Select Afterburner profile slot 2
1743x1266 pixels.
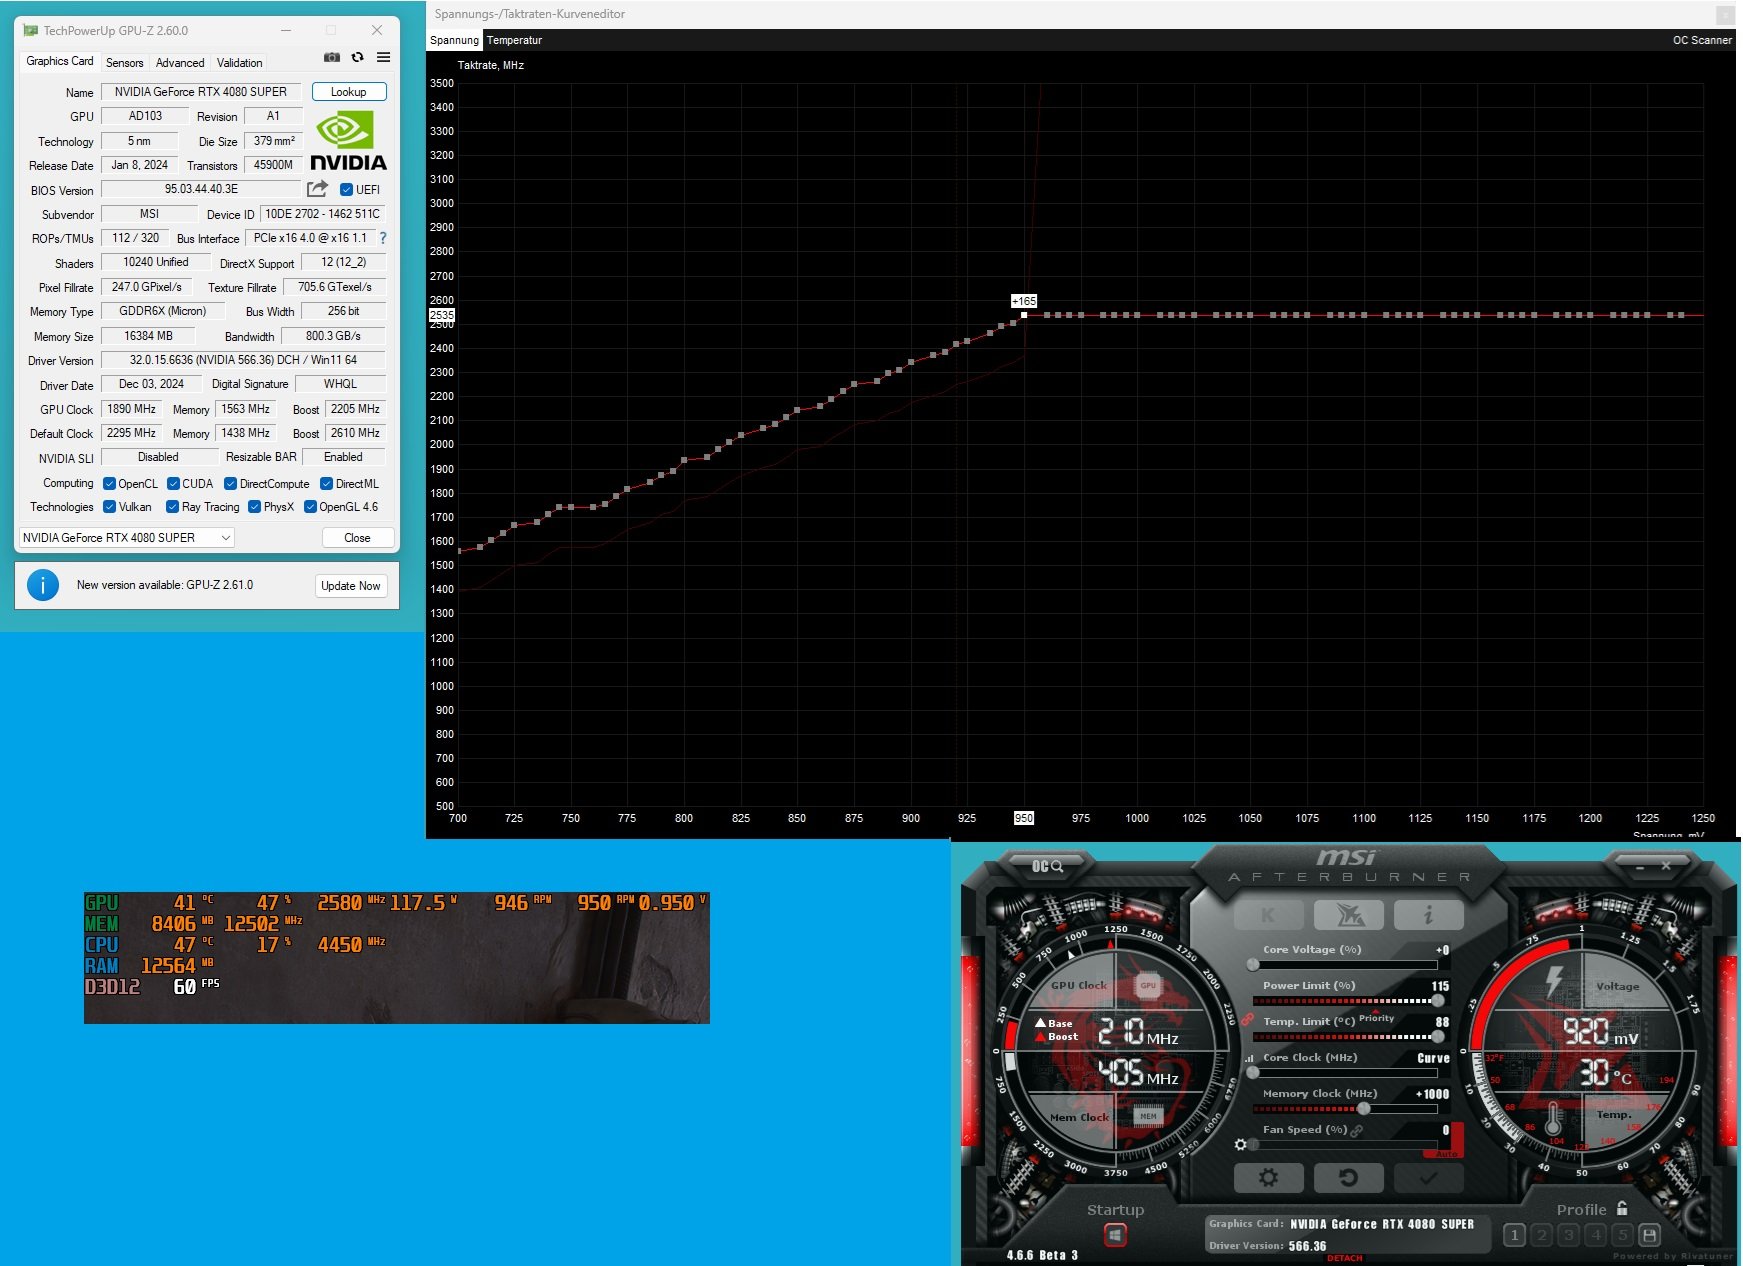tap(1542, 1236)
